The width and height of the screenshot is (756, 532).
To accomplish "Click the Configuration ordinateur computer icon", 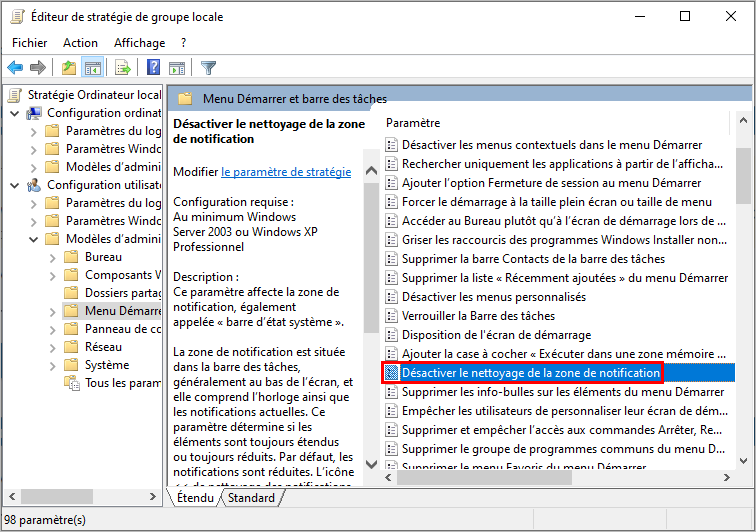I will click(x=34, y=113).
